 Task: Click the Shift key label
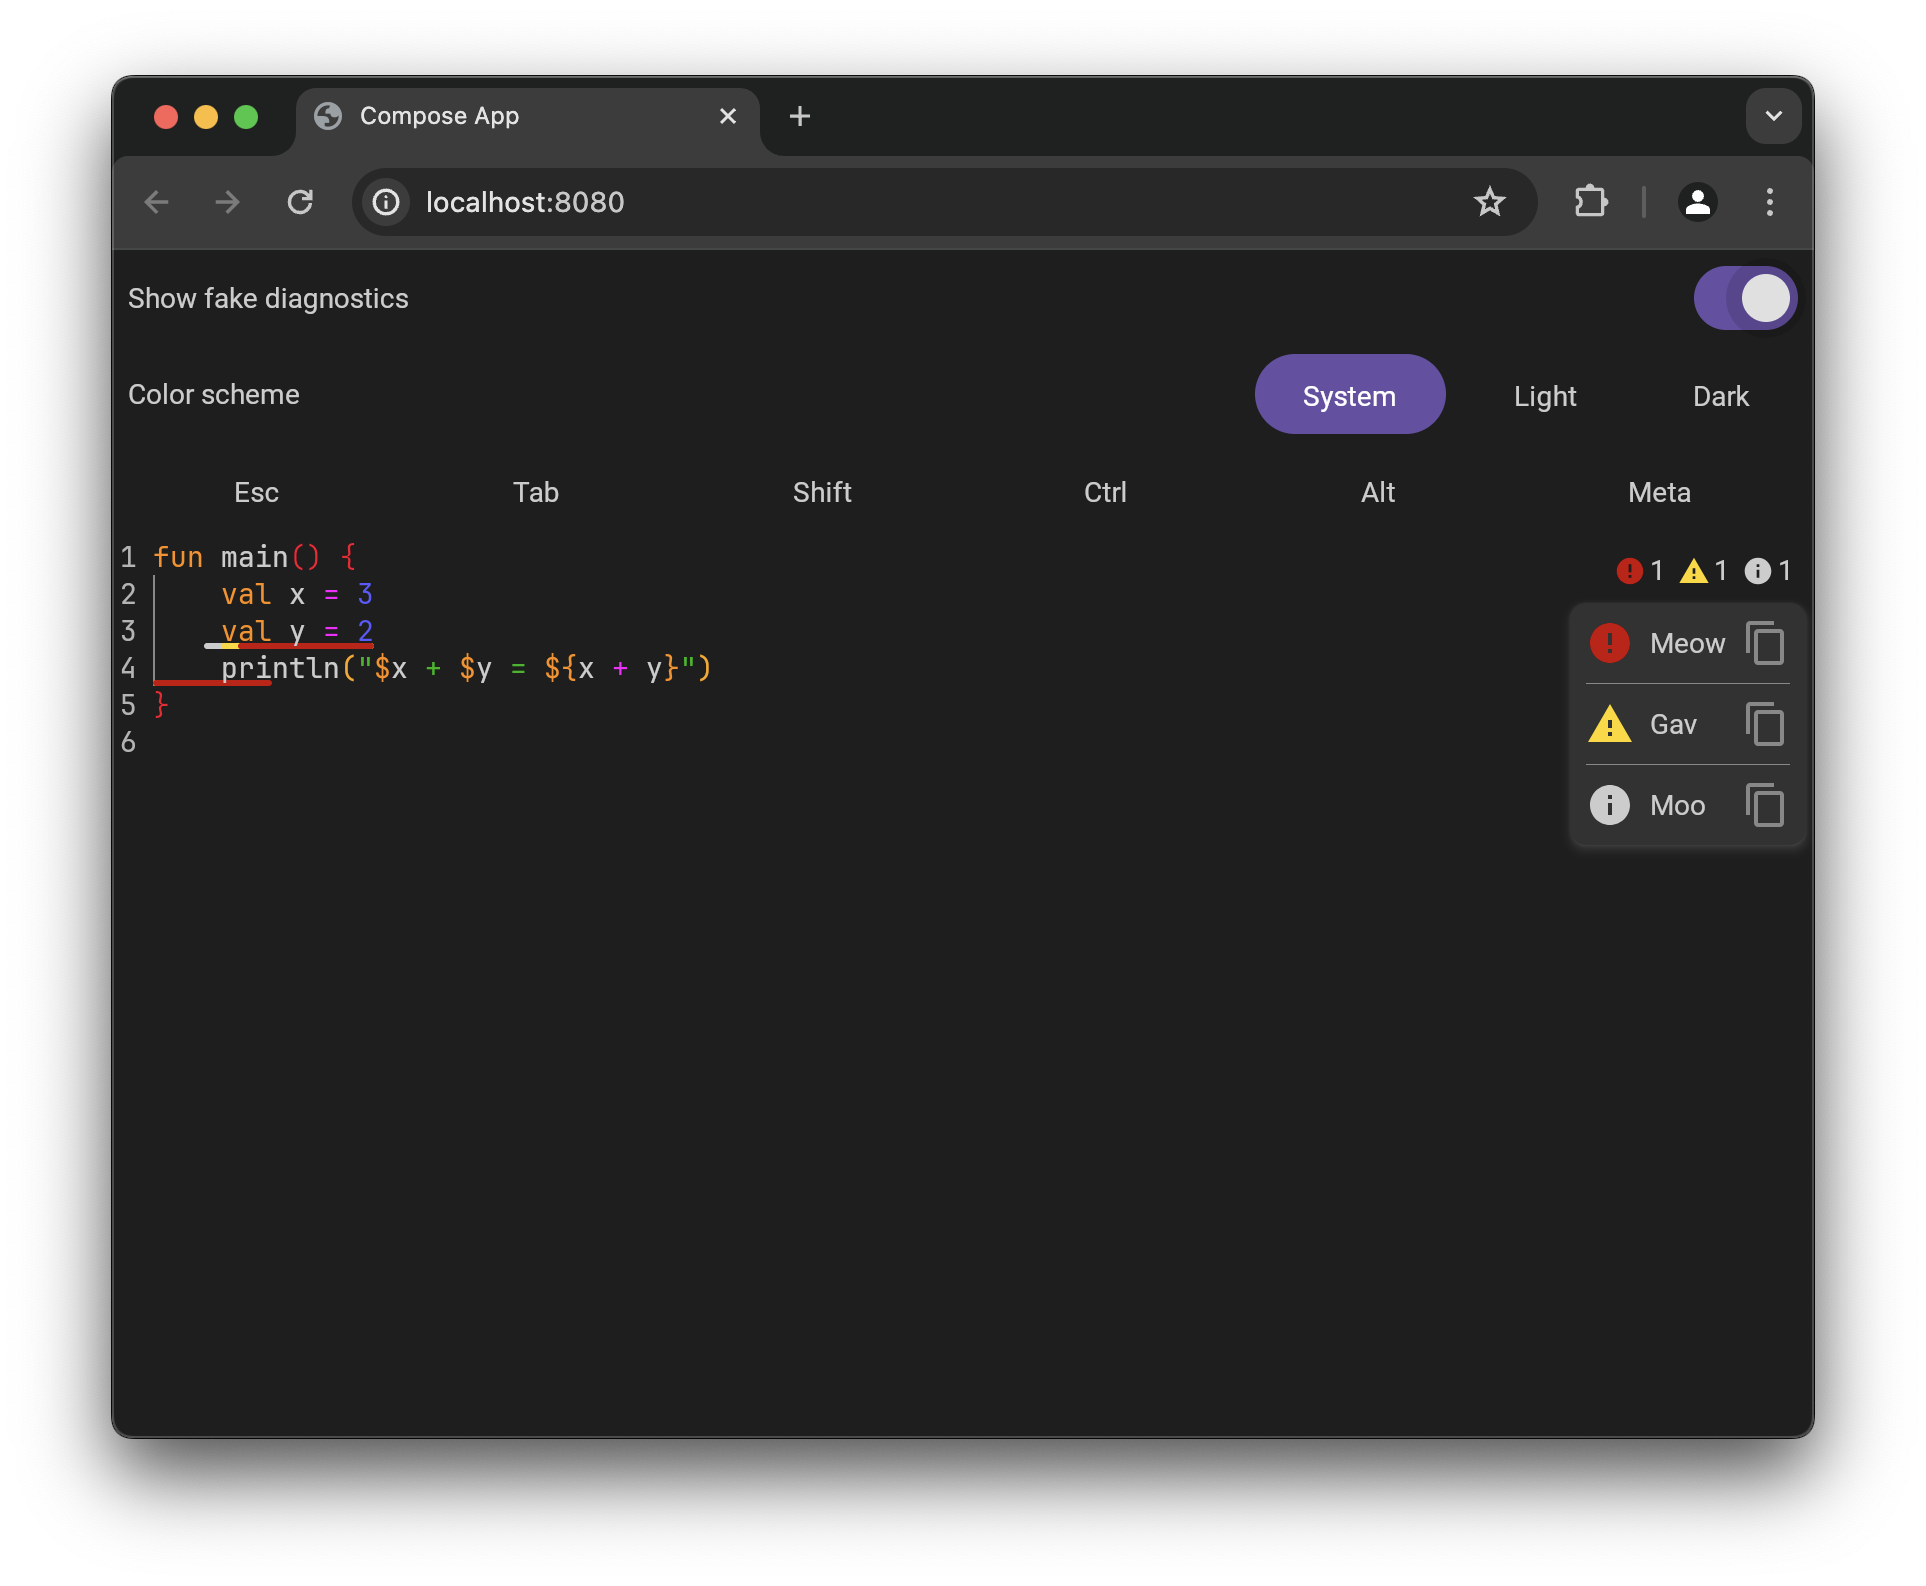[822, 491]
